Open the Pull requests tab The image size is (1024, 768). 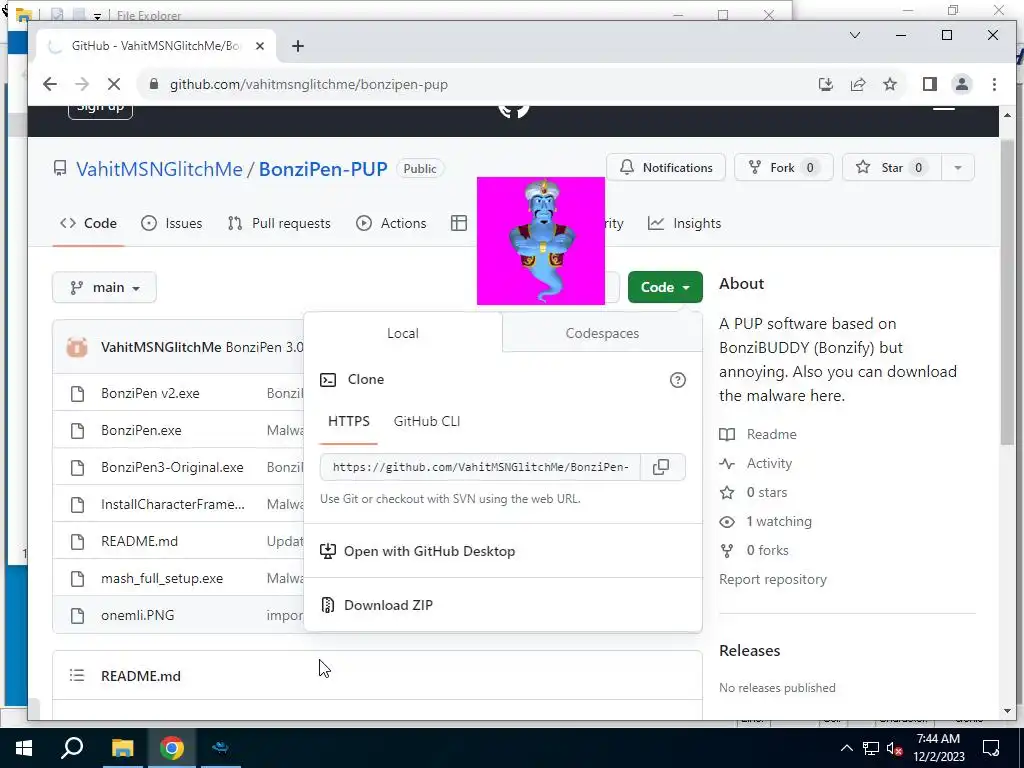click(x=279, y=223)
